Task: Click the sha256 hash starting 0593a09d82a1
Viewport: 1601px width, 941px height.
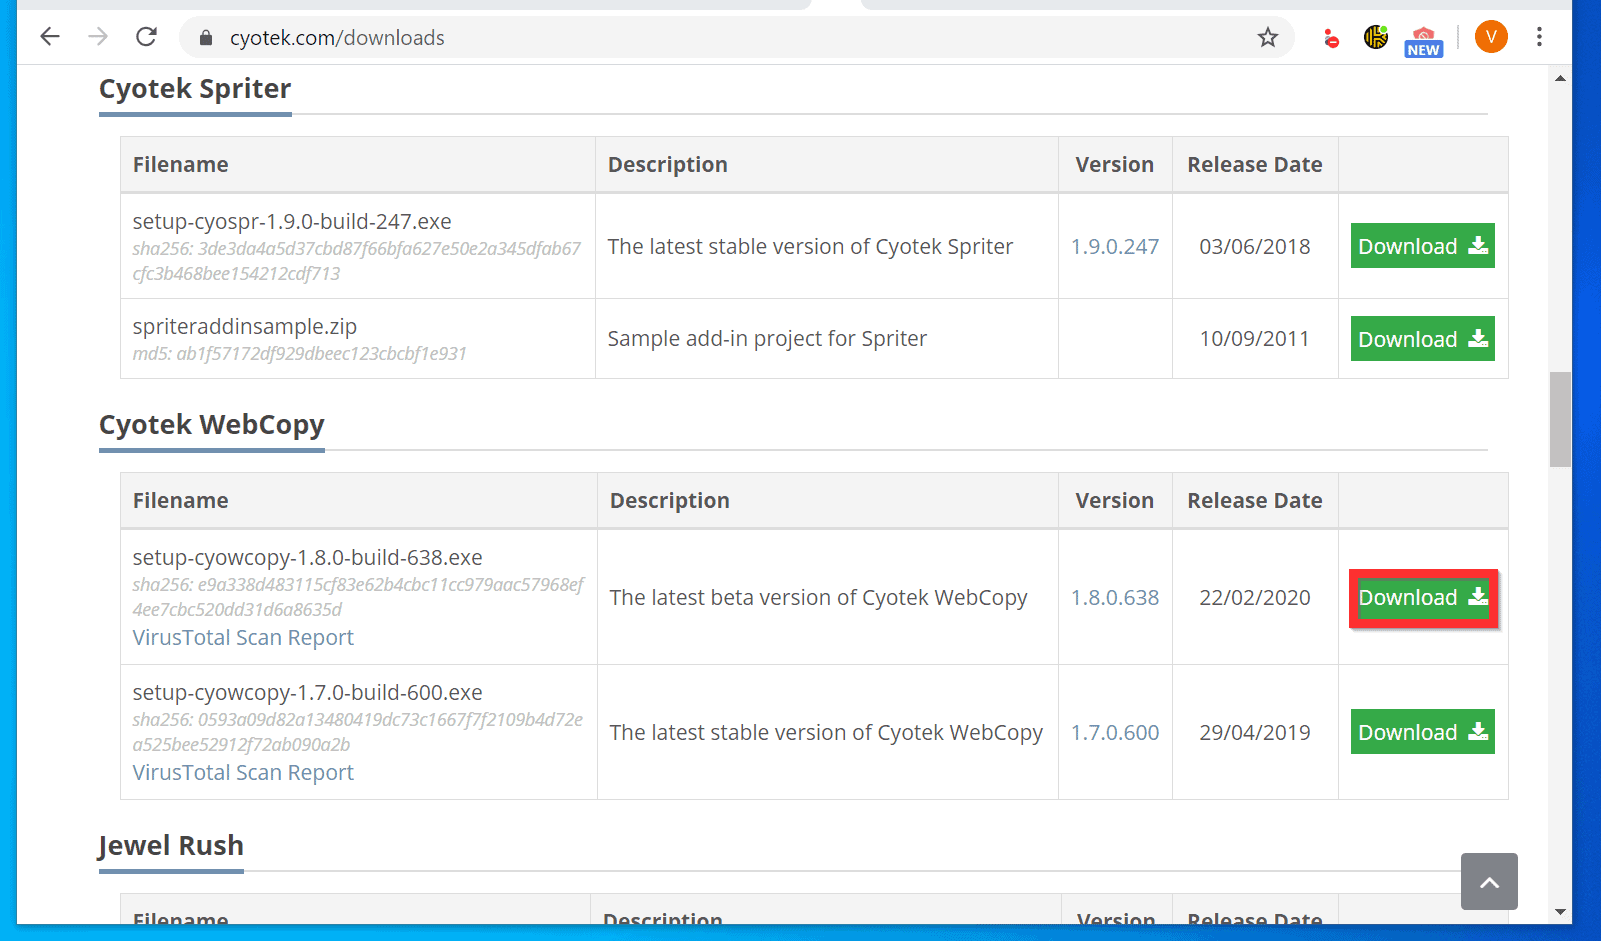Action: click(358, 732)
